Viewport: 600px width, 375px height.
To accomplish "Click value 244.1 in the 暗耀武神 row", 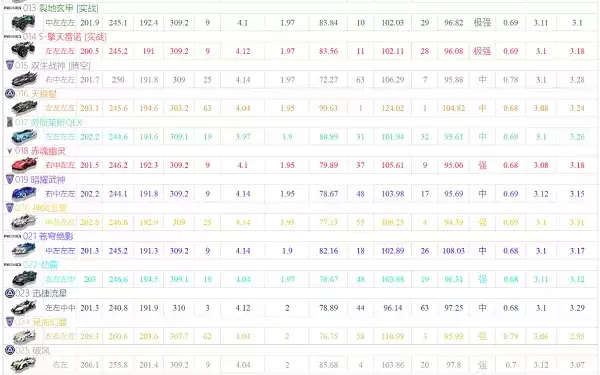I will click(x=118, y=194).
